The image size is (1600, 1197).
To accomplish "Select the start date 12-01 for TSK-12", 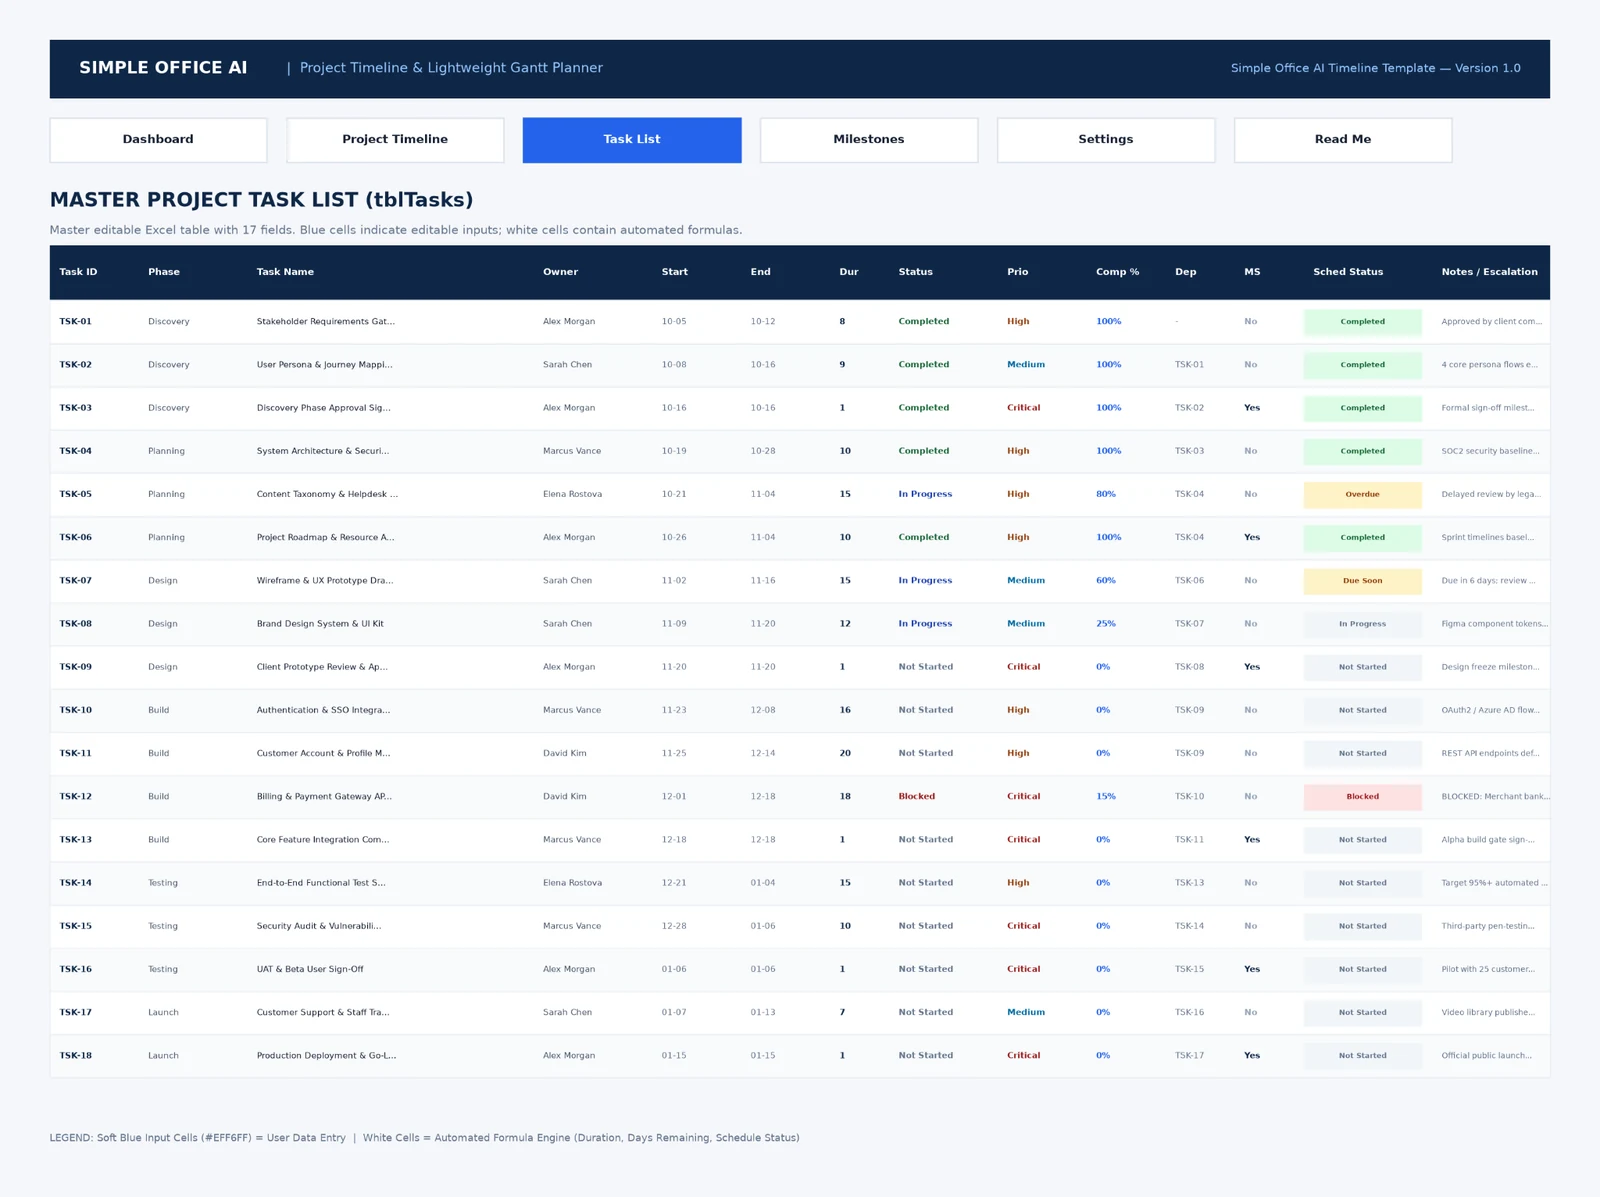I will 674,797.
